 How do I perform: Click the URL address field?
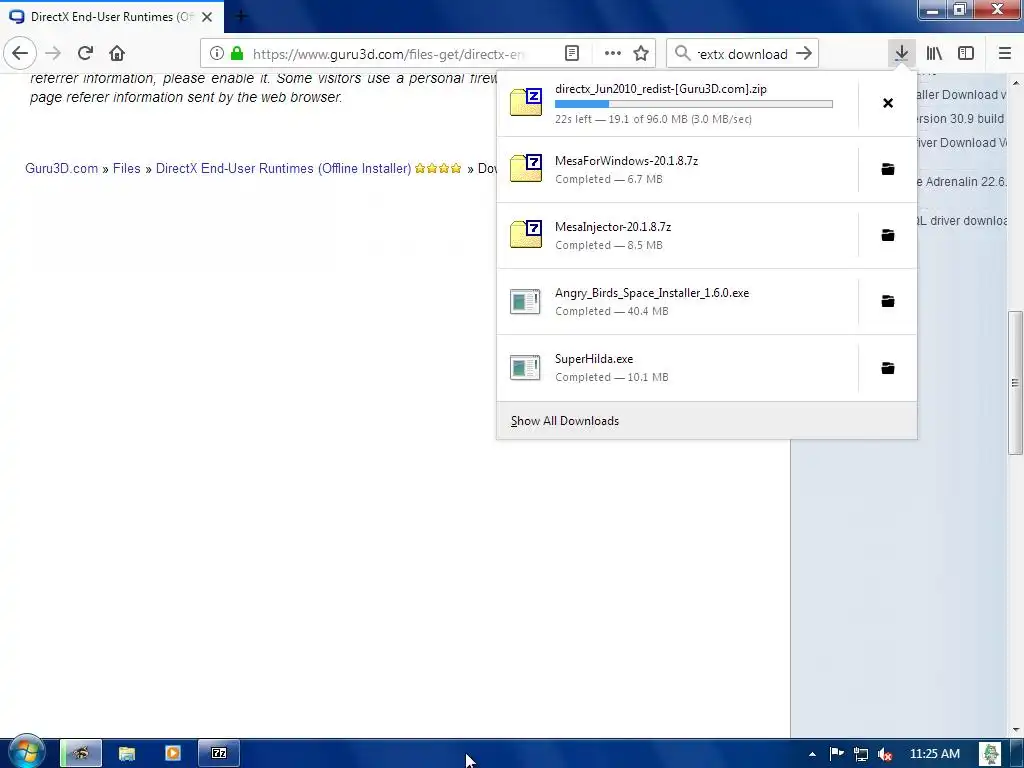pyautogui.click(x=389, y=54)
